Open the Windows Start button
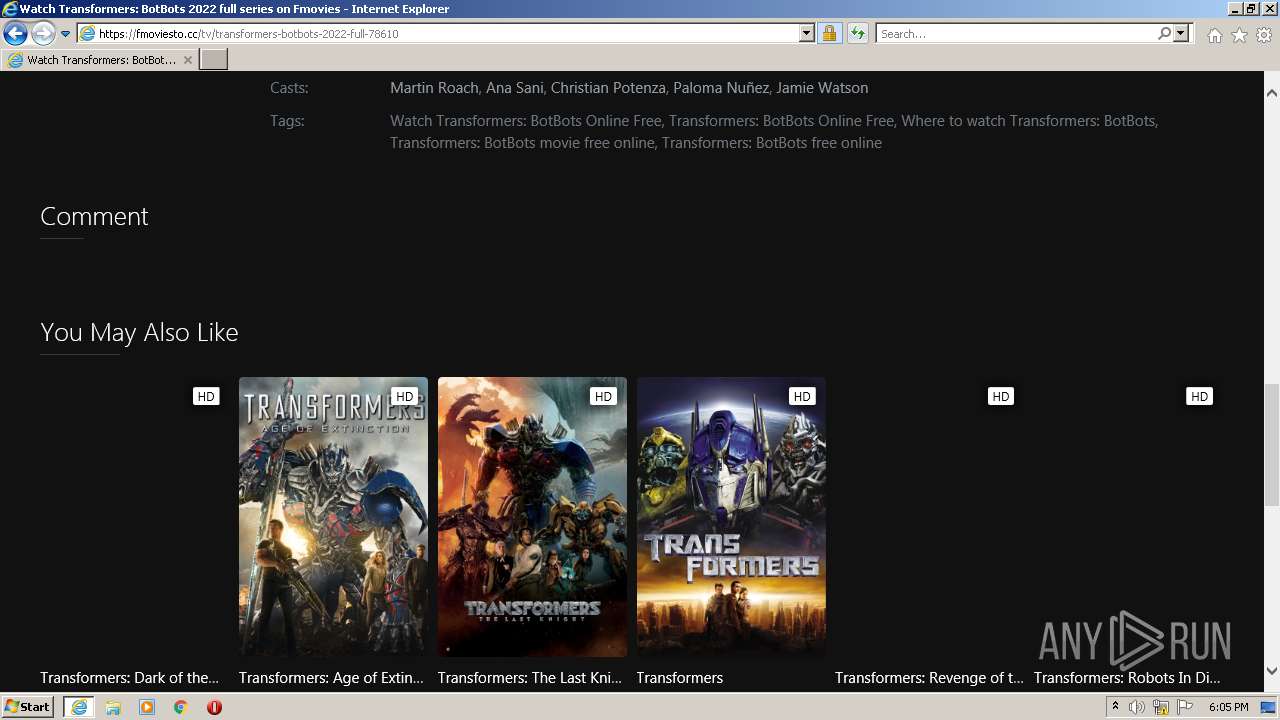 (x=27, y=707)
